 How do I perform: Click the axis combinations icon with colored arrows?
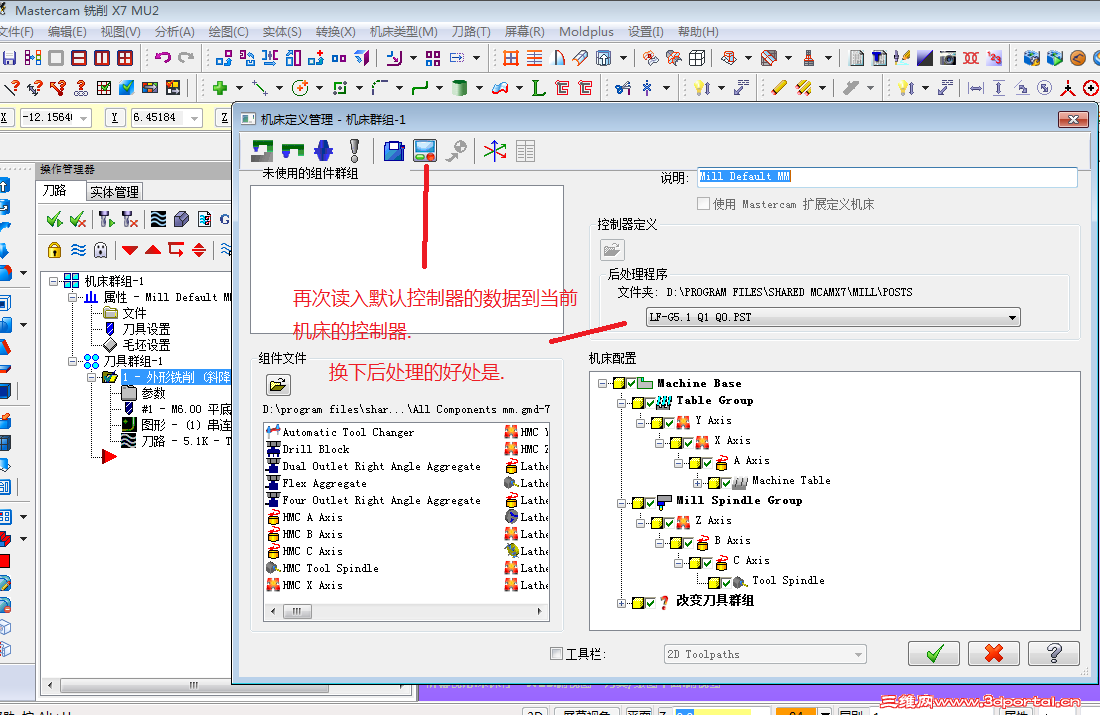point(495,150)
